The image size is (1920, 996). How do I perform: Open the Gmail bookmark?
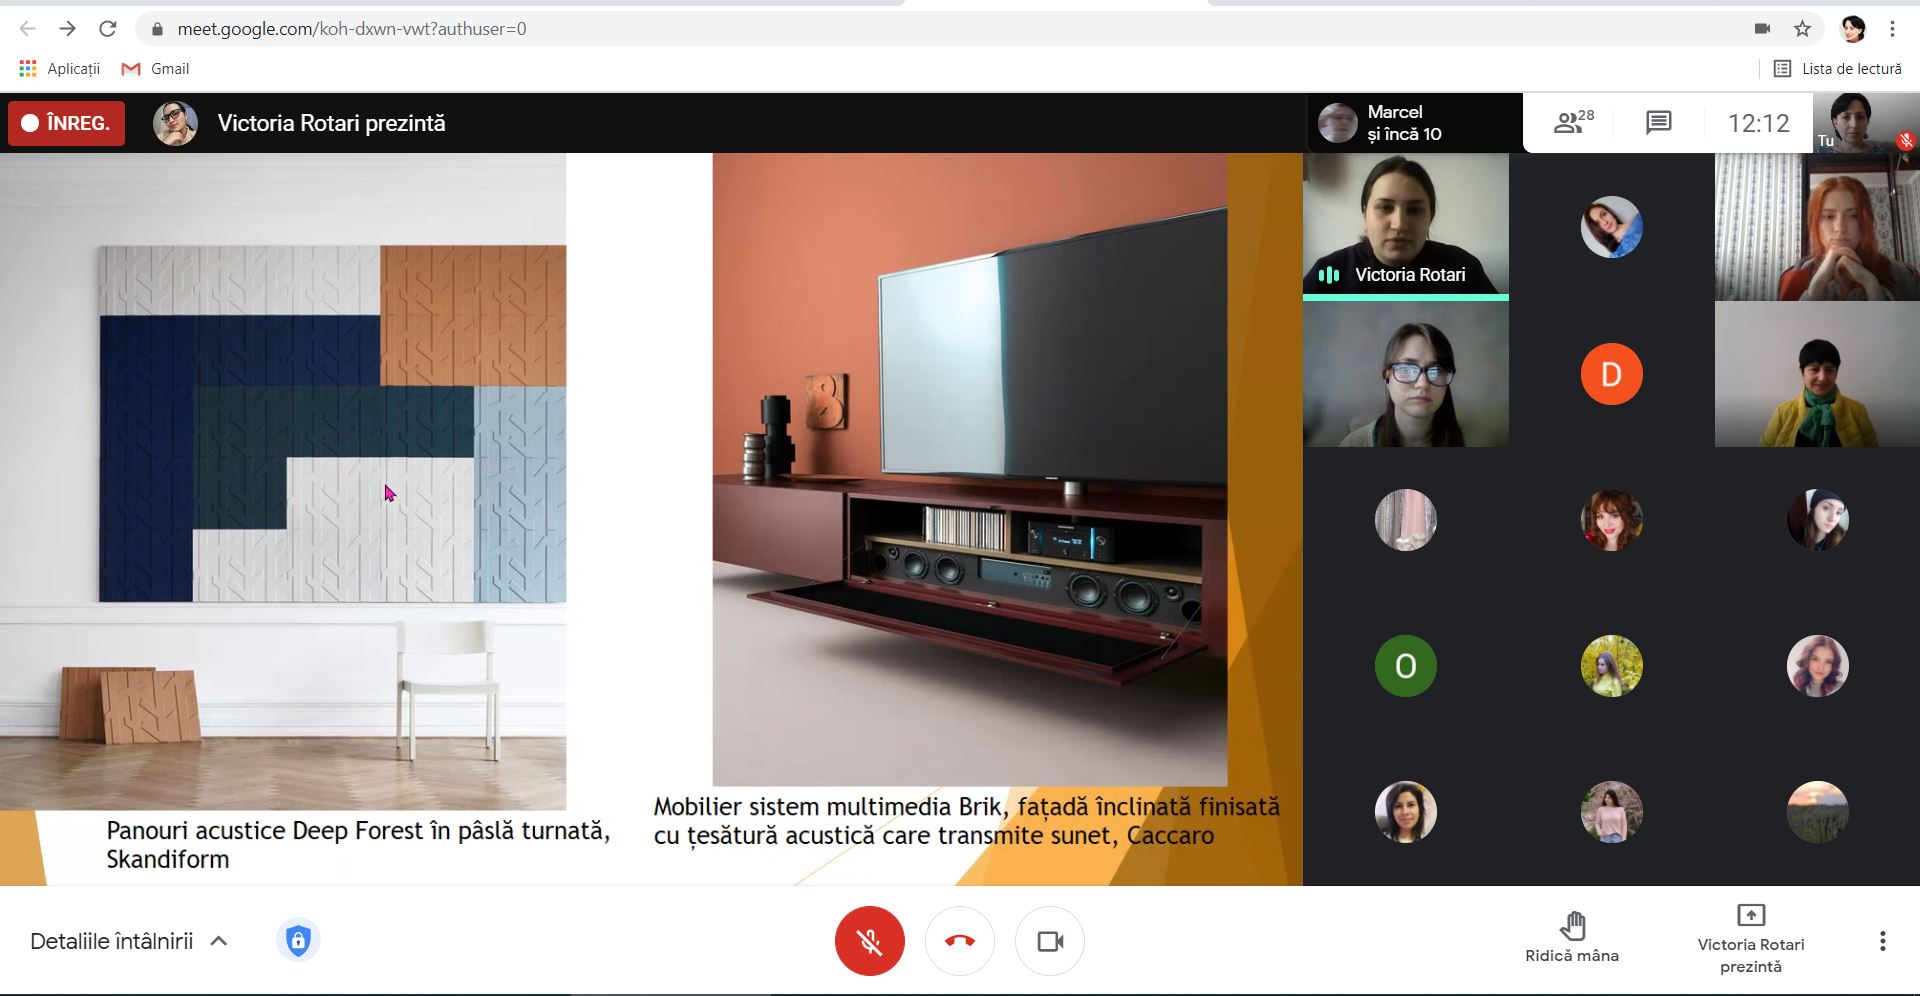tap(156, 69)
